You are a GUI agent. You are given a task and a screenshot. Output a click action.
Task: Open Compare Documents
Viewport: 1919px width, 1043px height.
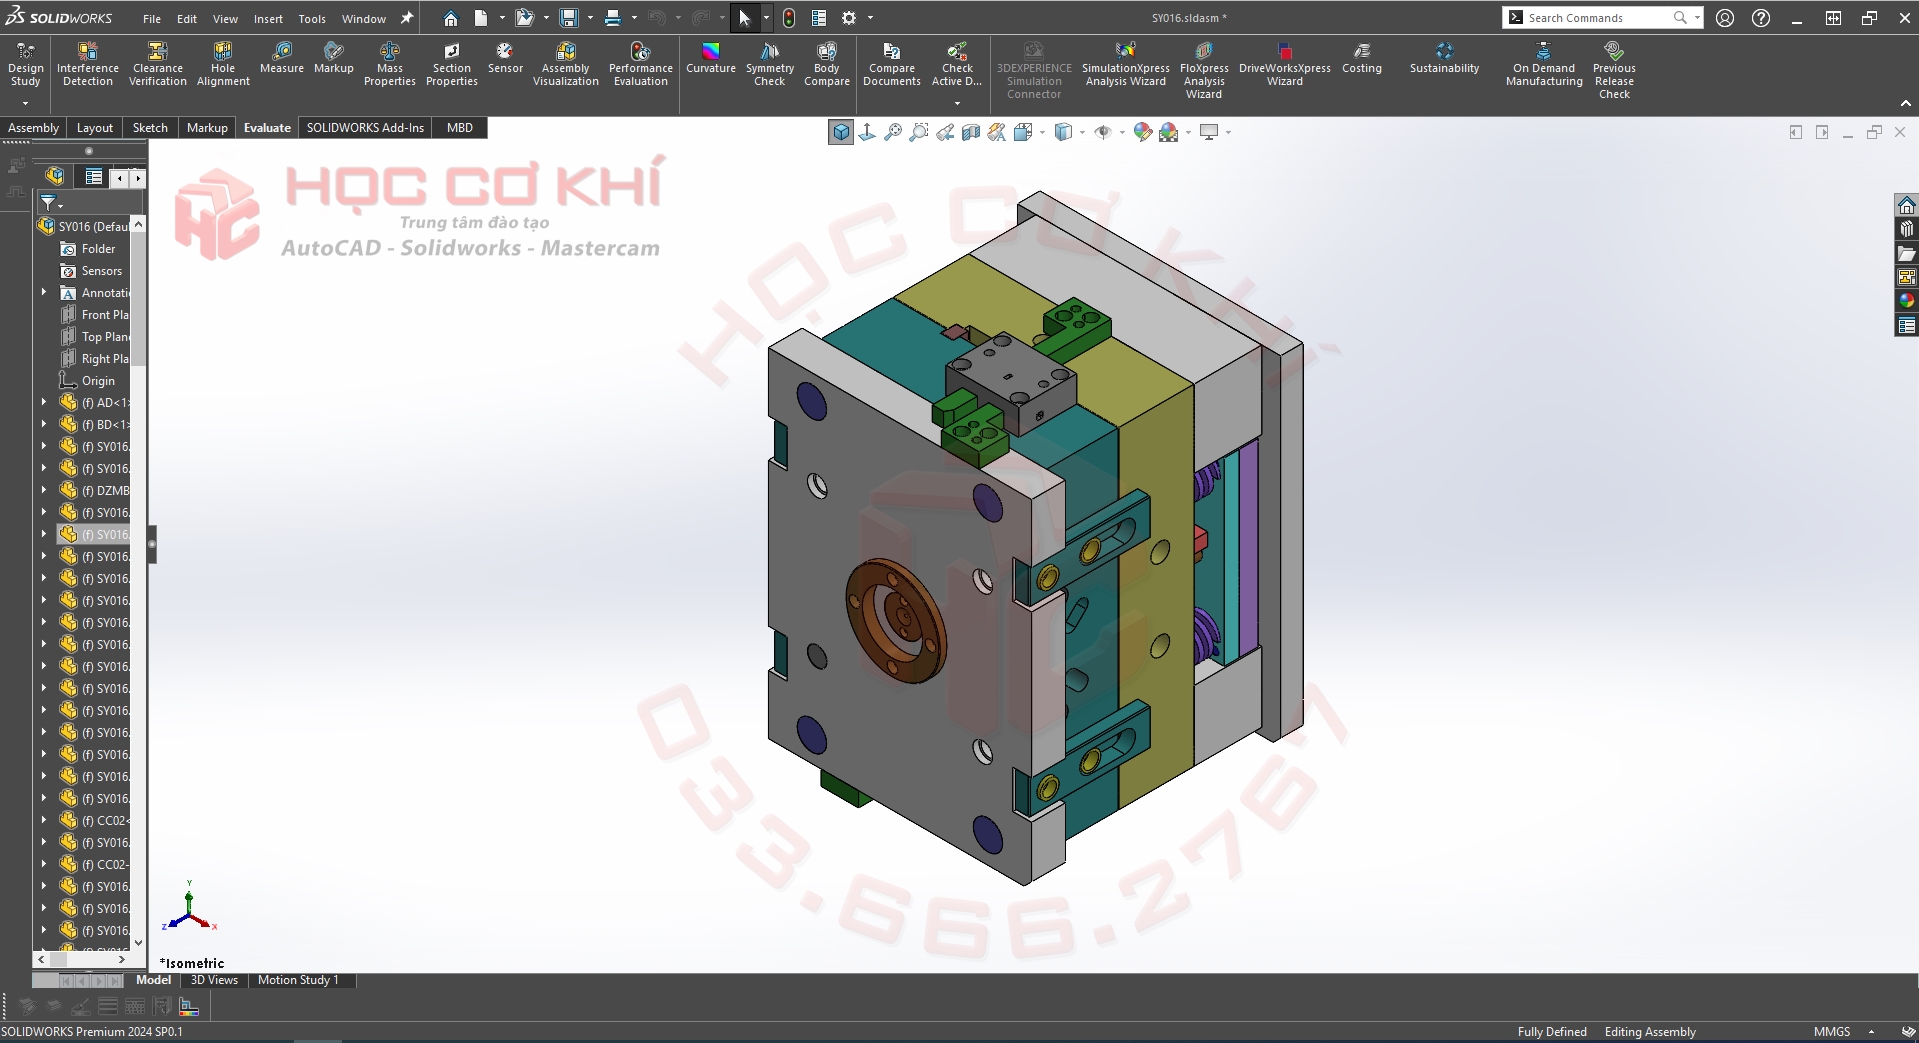coord(892,65)
